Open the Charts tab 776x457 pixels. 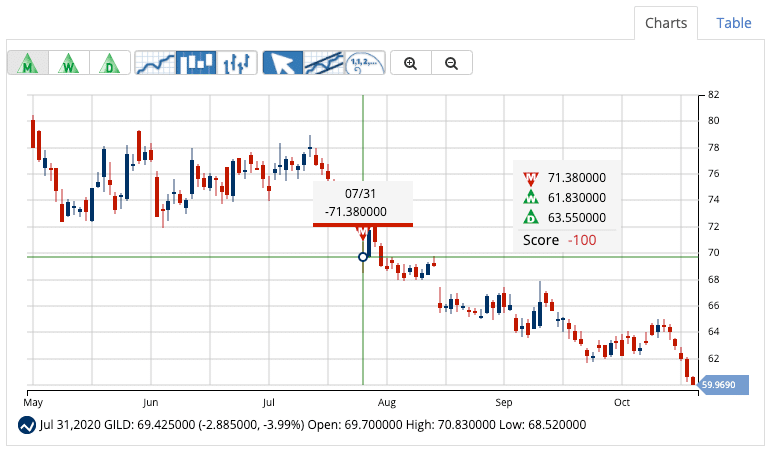666,23
